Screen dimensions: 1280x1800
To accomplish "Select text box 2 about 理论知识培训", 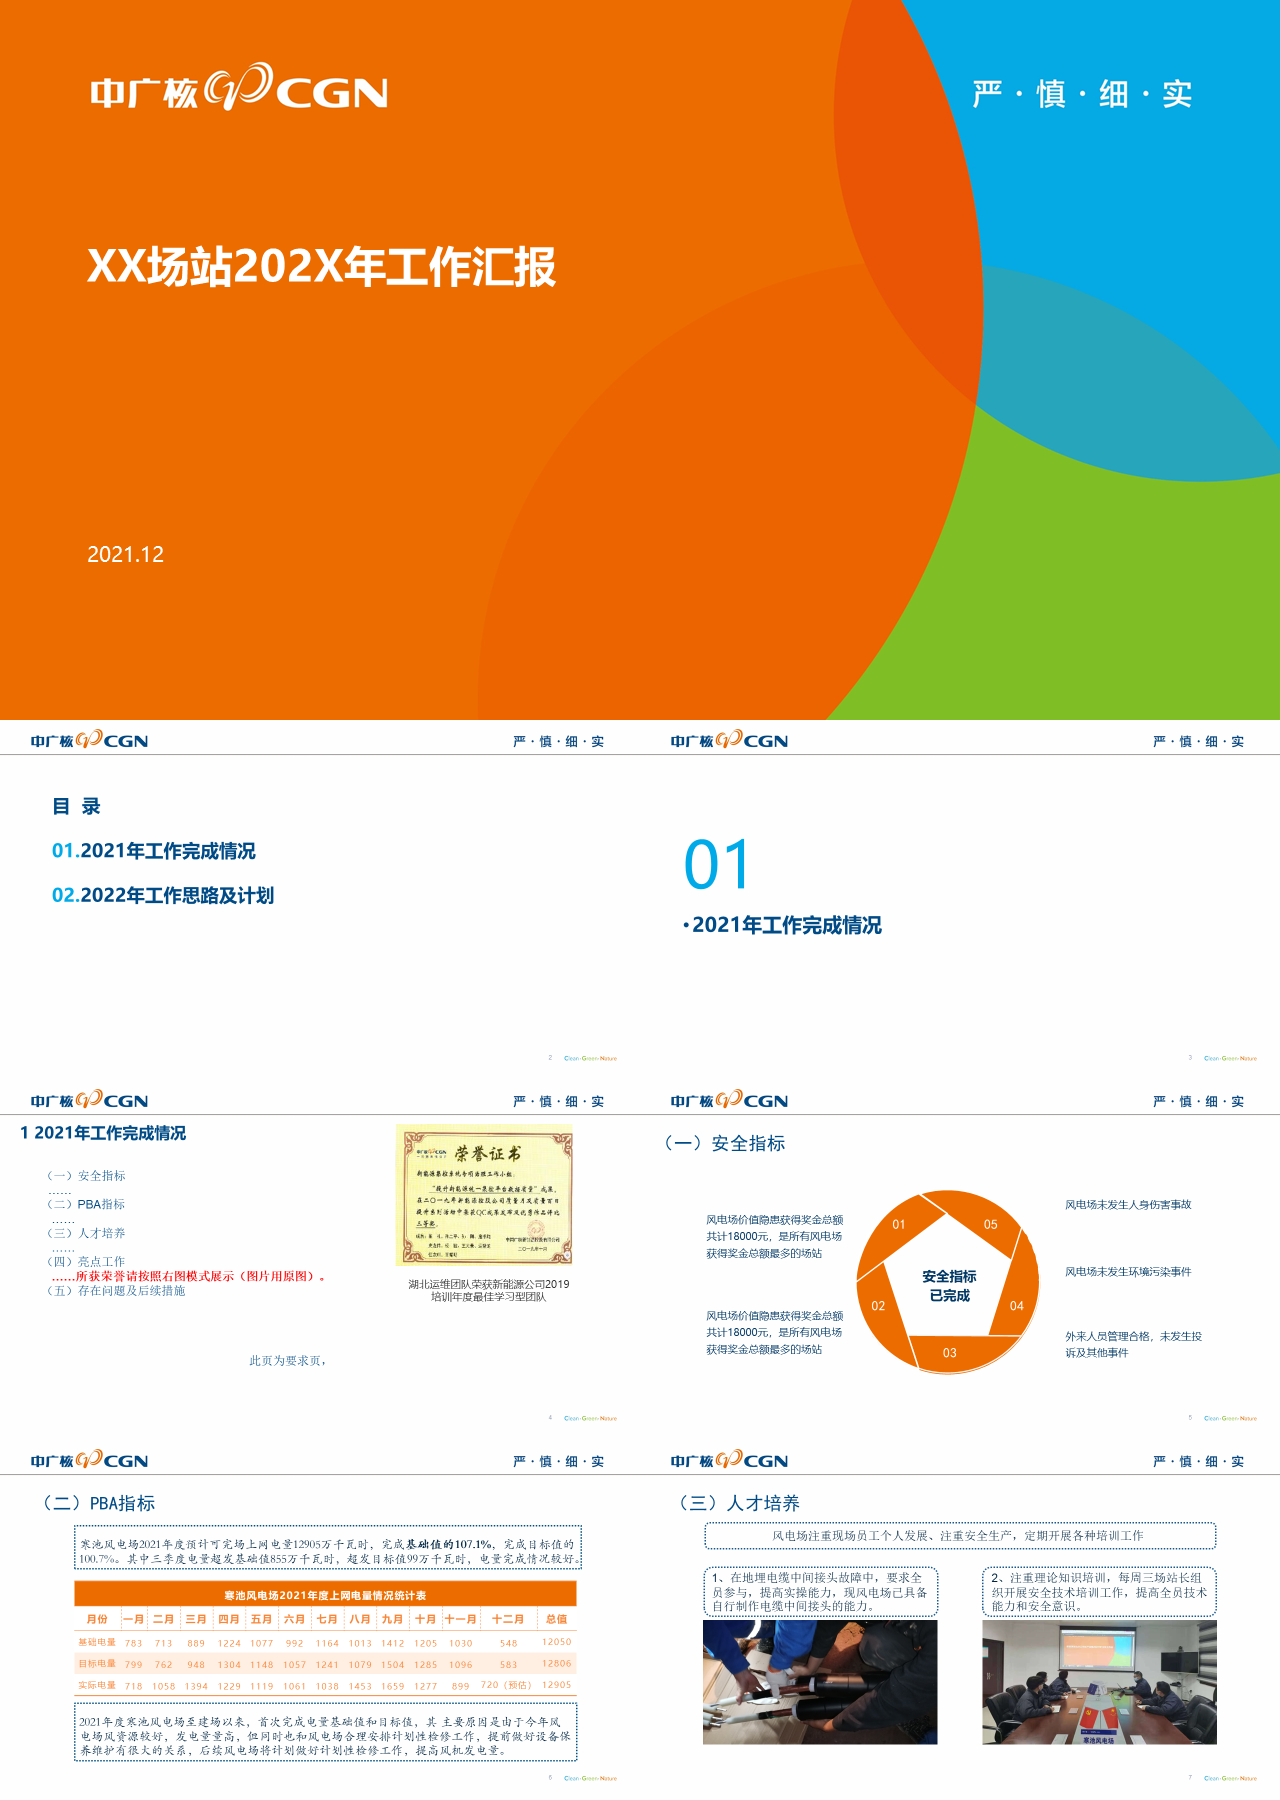I will click(x=1099, y=1592).
